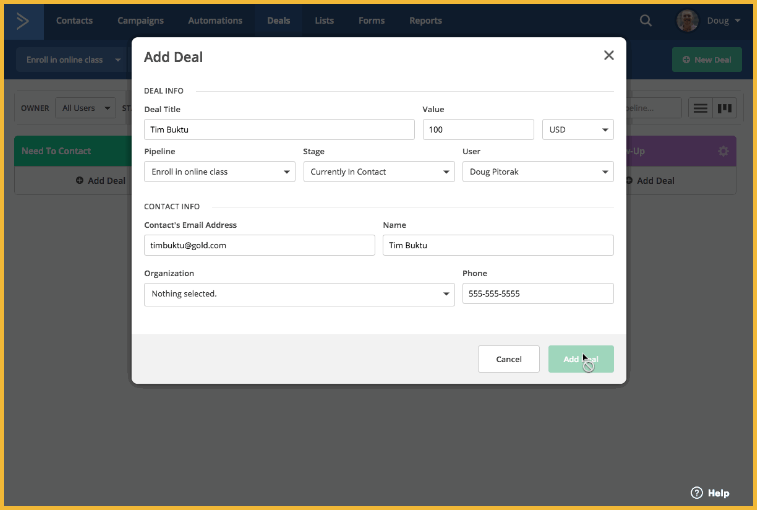The image size is (757, 510).
Task: Click the Deal Title input field
Action: (279, 130)
